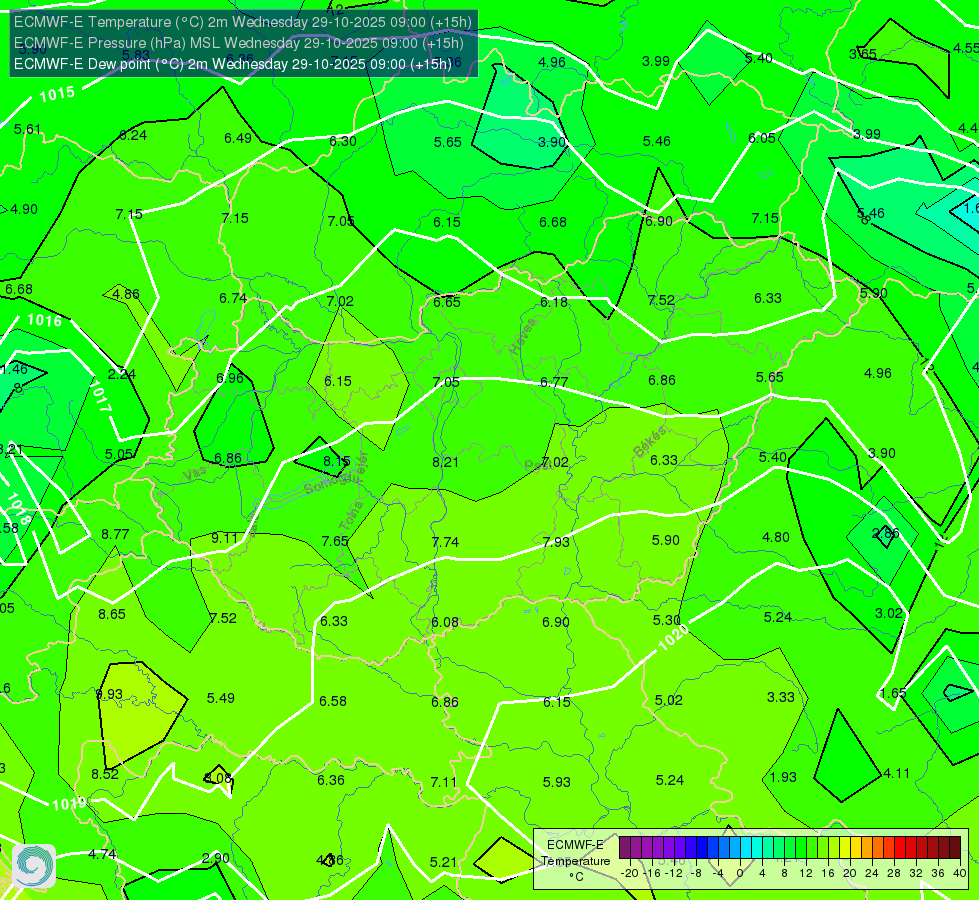Select the ECMWF-E Dew point 2m layer label
Viewport: 979px width, 900px height.
pos(232,64)
